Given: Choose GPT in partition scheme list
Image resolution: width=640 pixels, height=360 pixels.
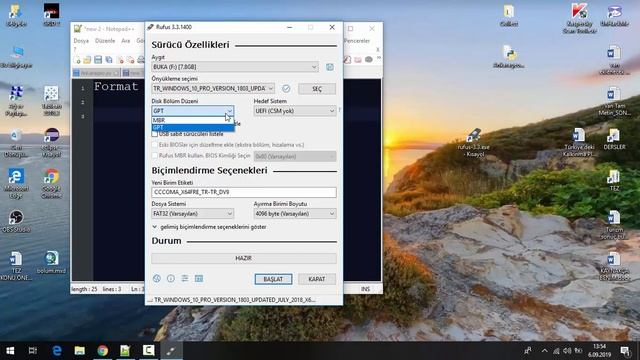Looking at the screenshot, I should click(193, 127).
